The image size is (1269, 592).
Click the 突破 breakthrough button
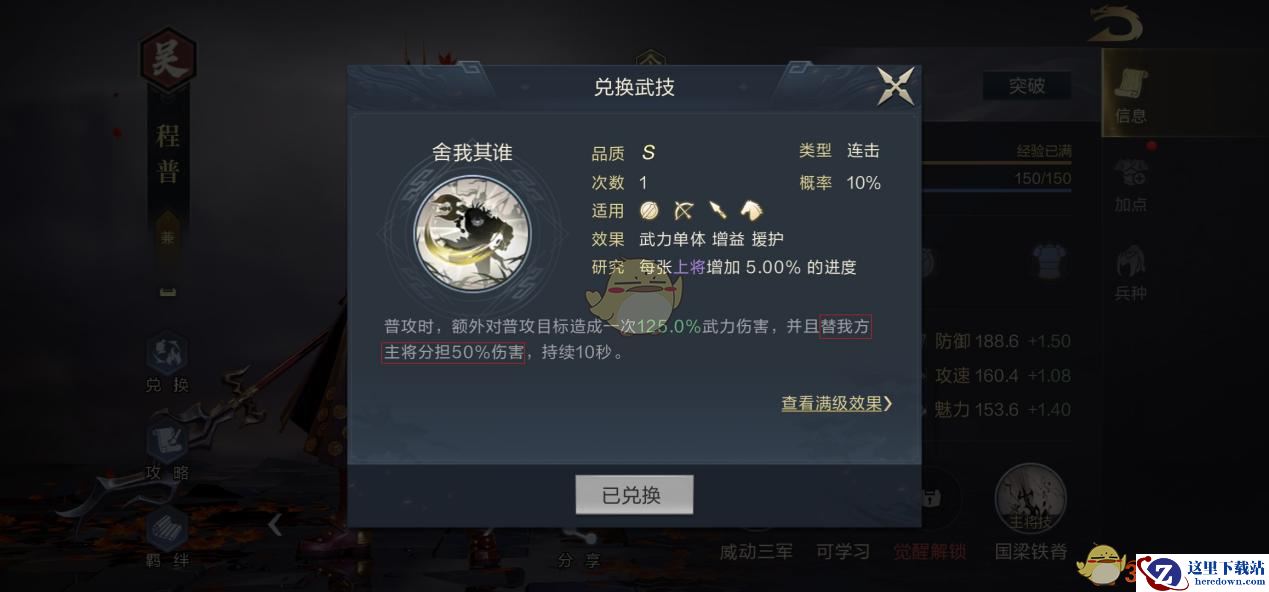coord(1026,86)
